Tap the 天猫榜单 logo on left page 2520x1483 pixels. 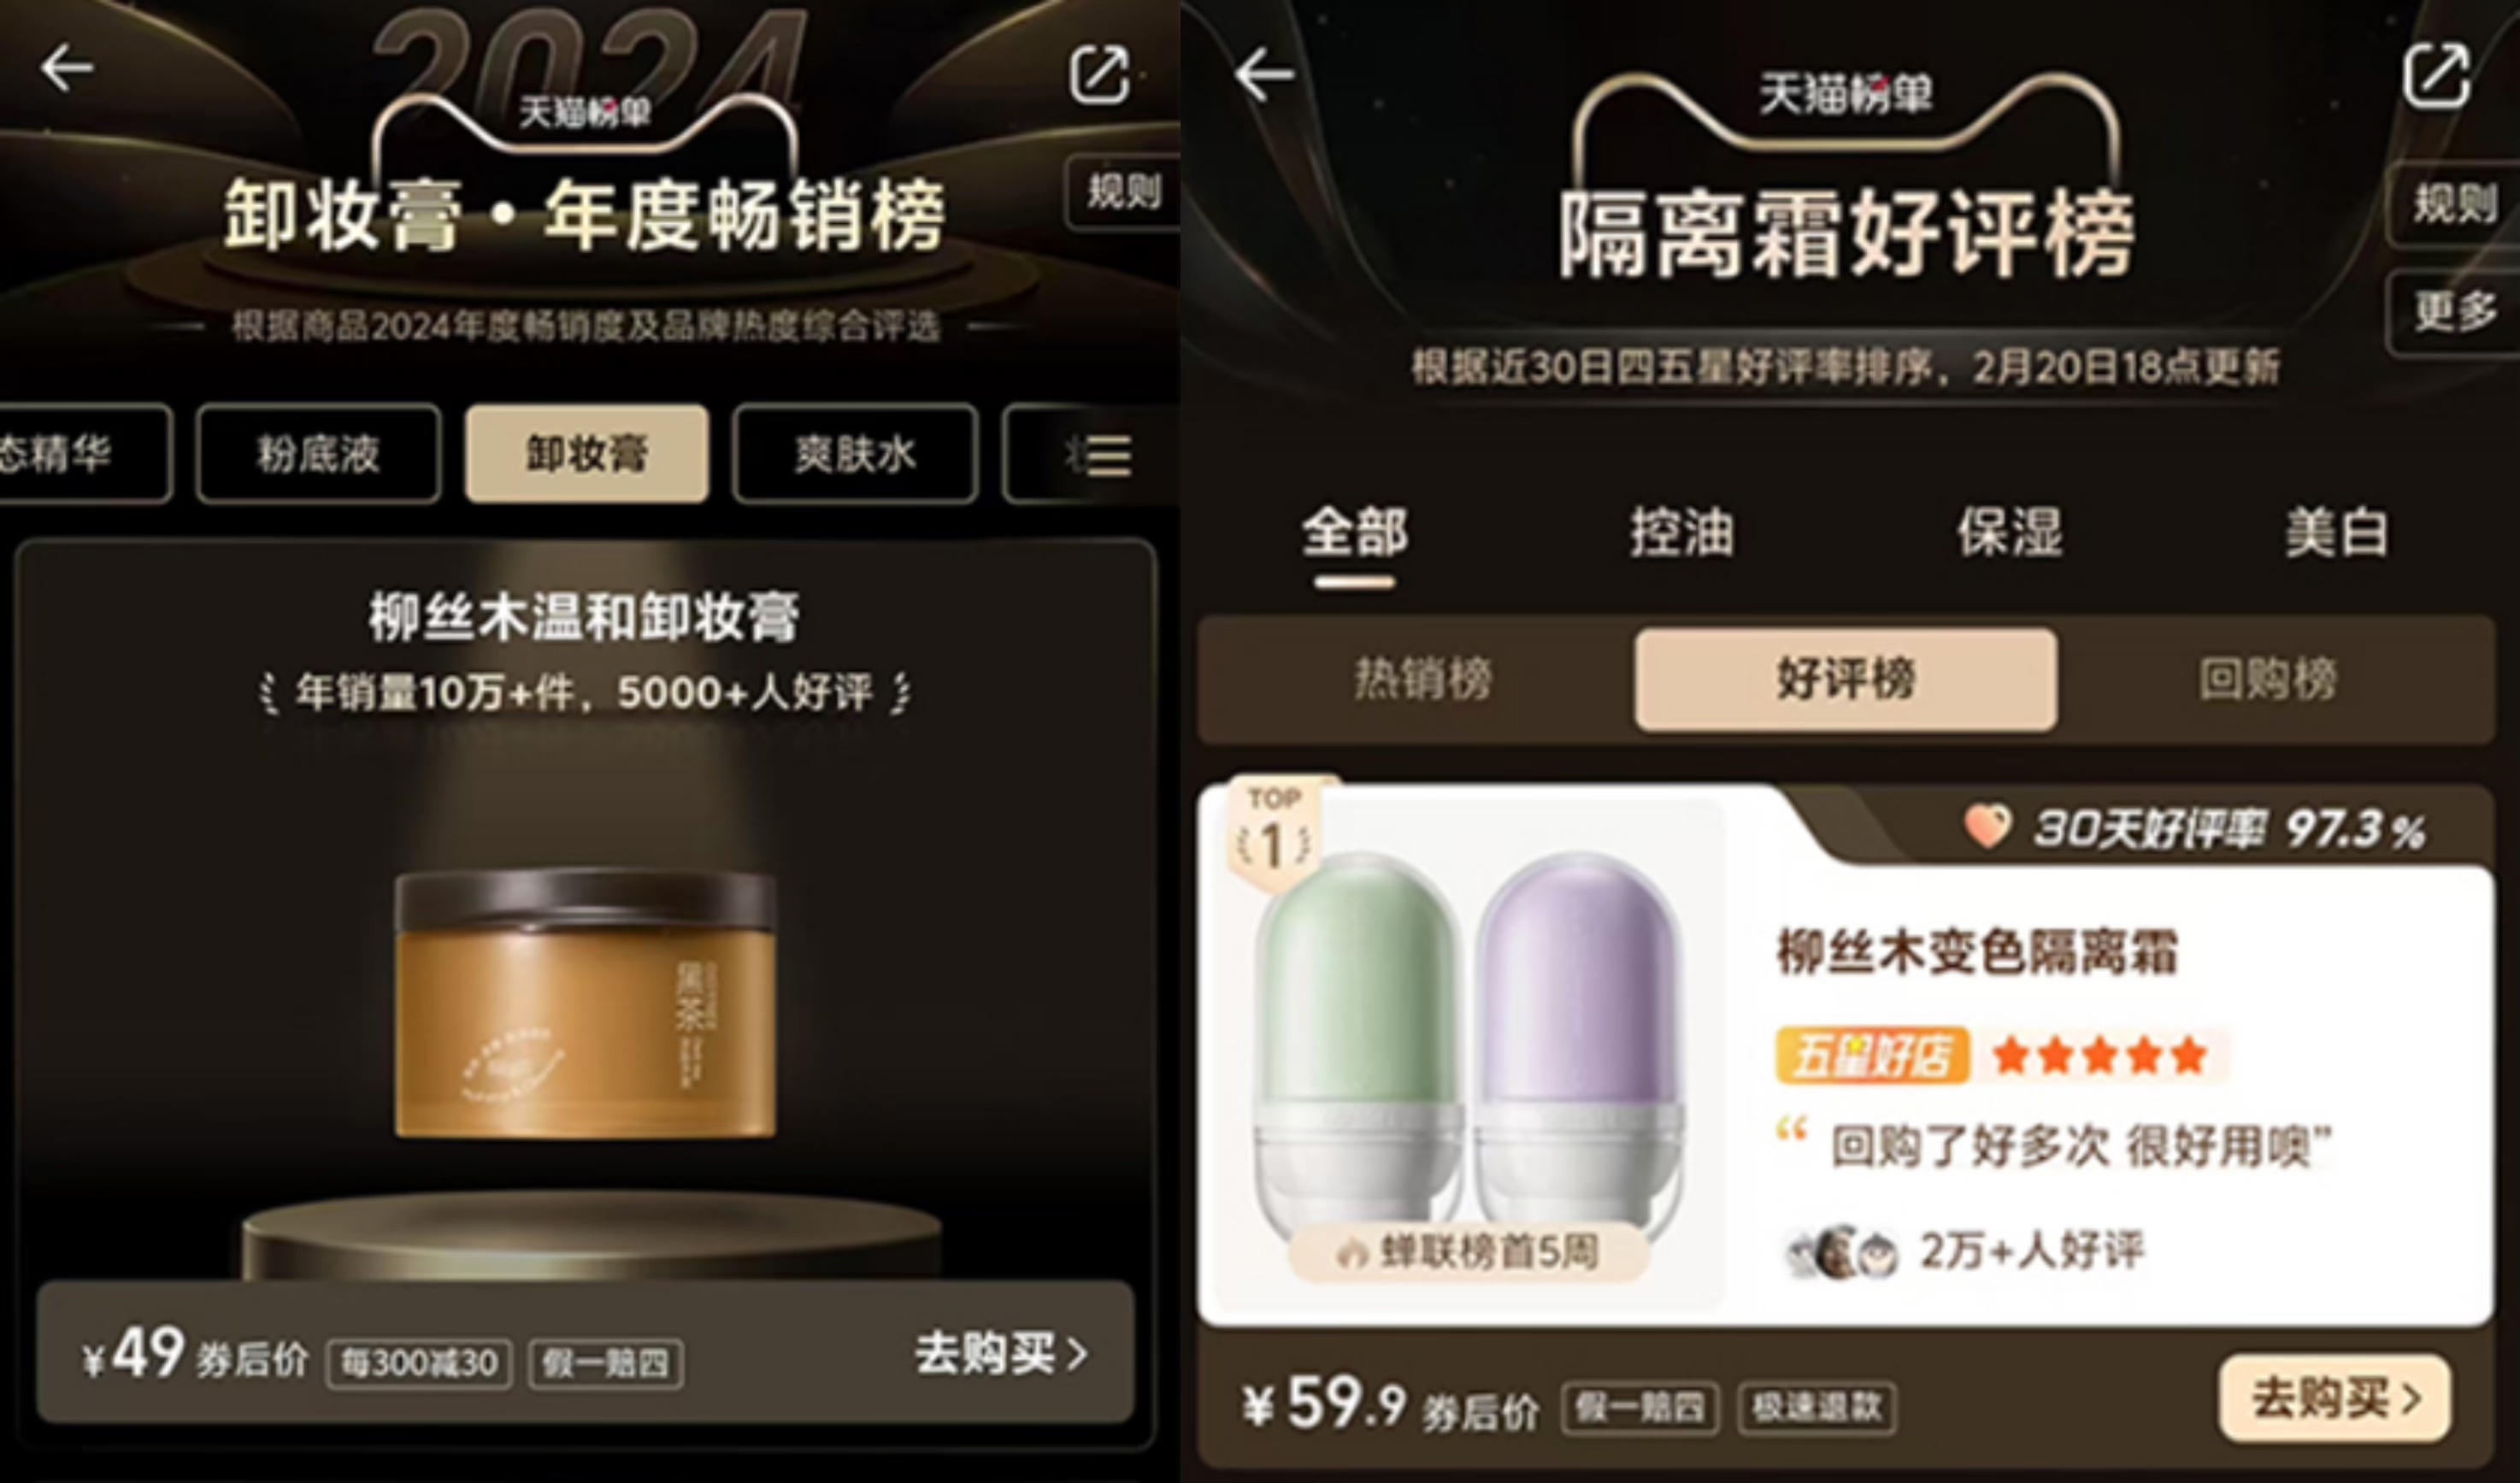point(585,111)
